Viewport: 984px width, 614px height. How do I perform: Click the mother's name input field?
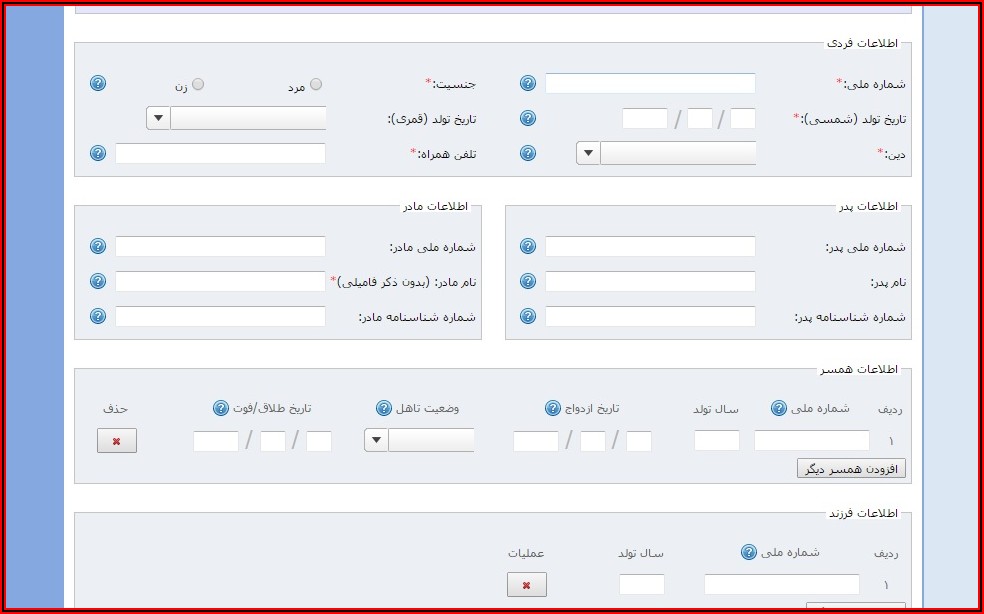(220, 282)
